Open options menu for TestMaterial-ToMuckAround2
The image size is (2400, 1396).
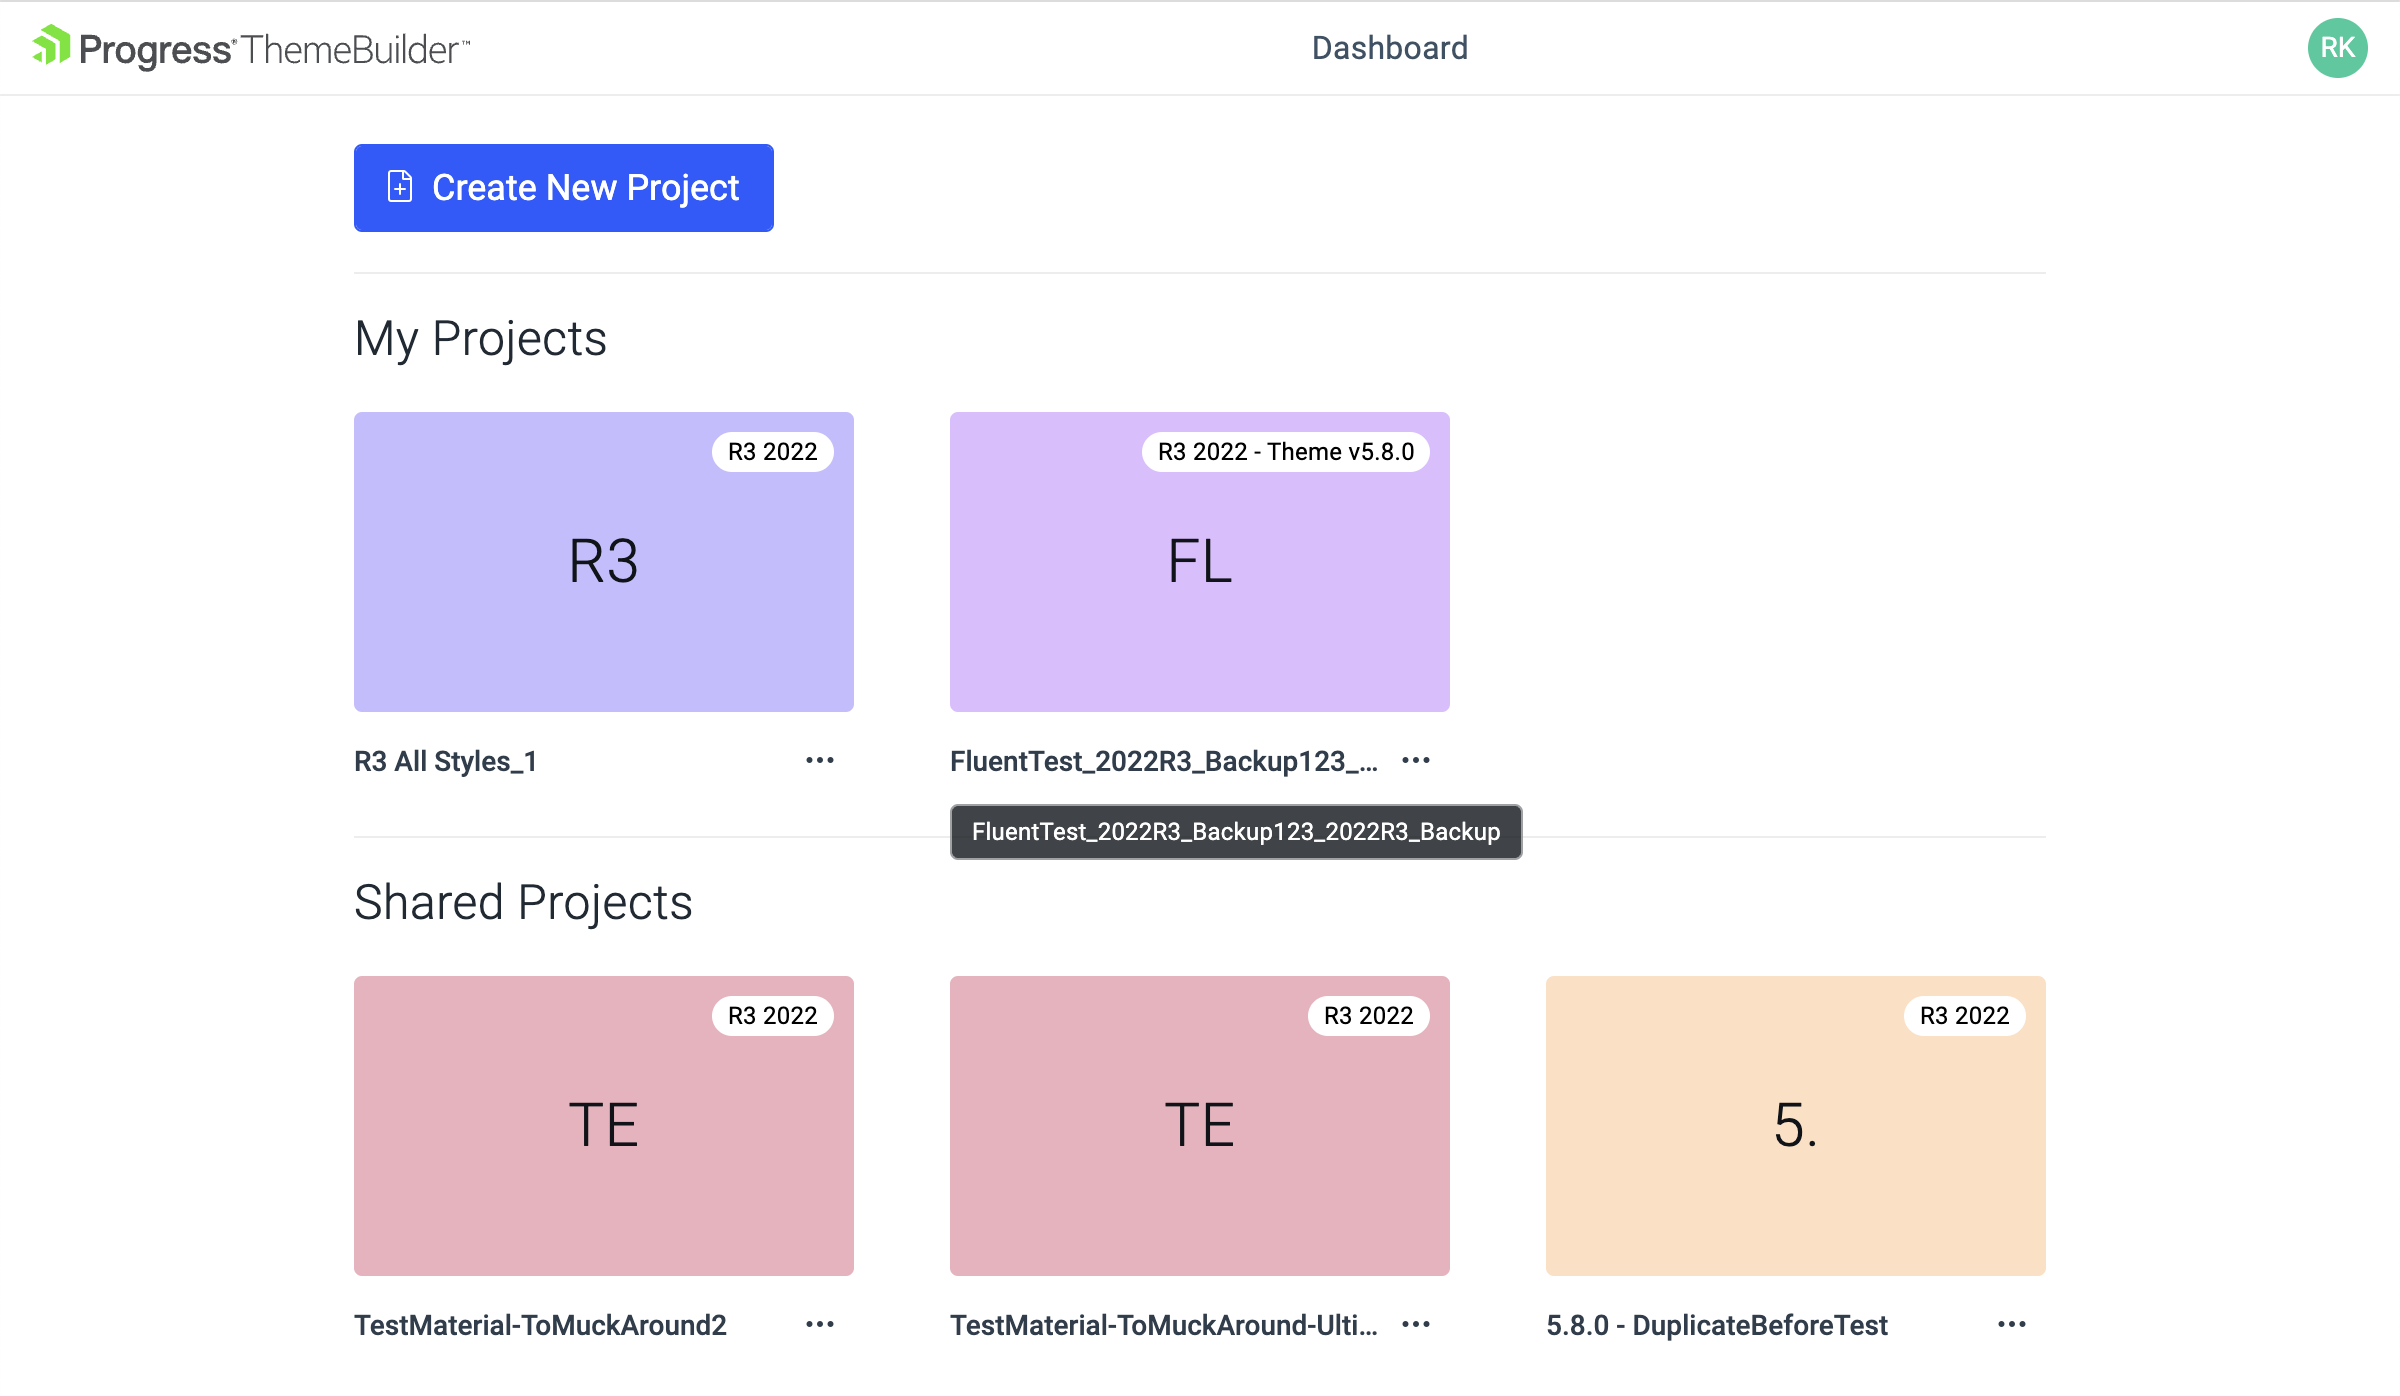point(819,1324)
